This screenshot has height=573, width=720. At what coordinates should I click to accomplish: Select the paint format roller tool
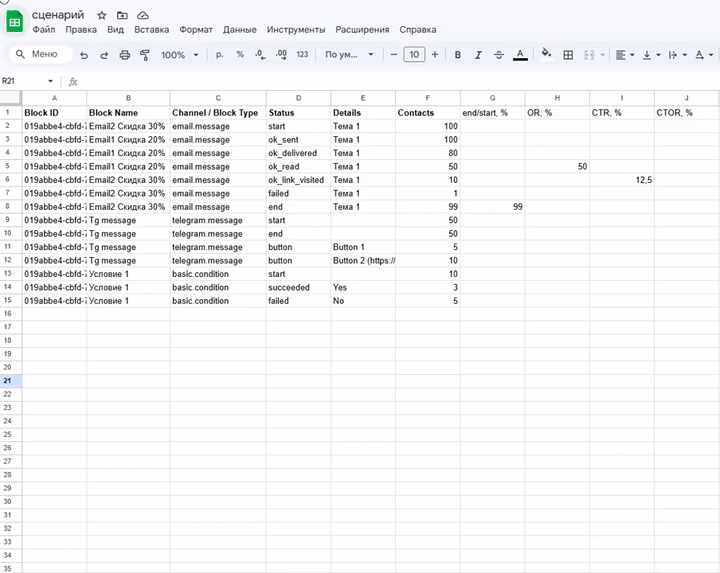pos(144,55)
